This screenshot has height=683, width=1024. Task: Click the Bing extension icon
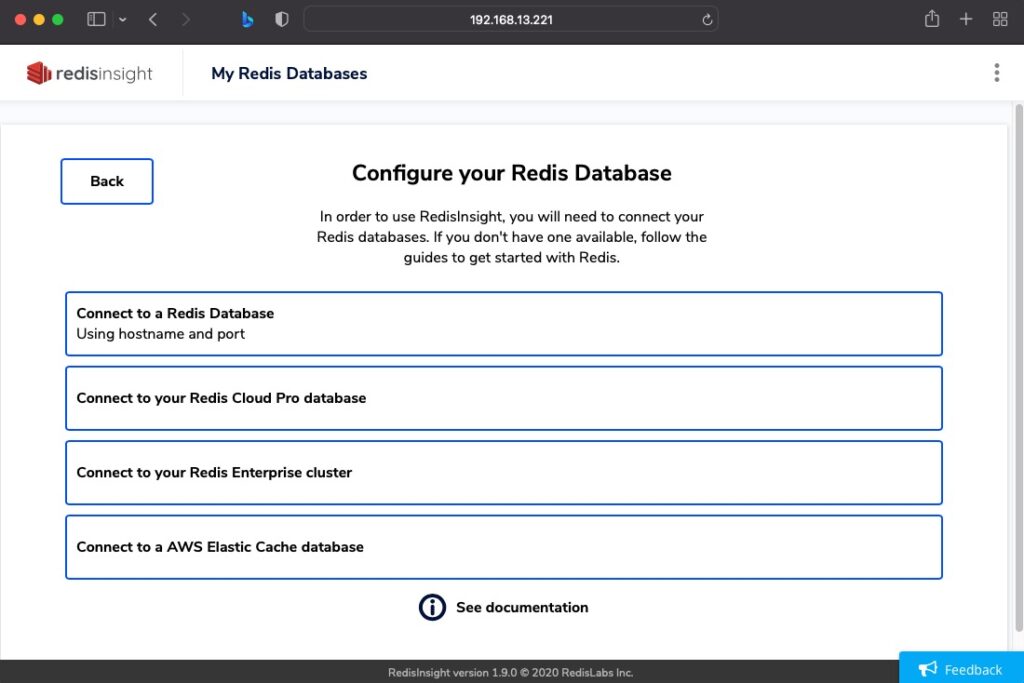[x=247, y=20]
